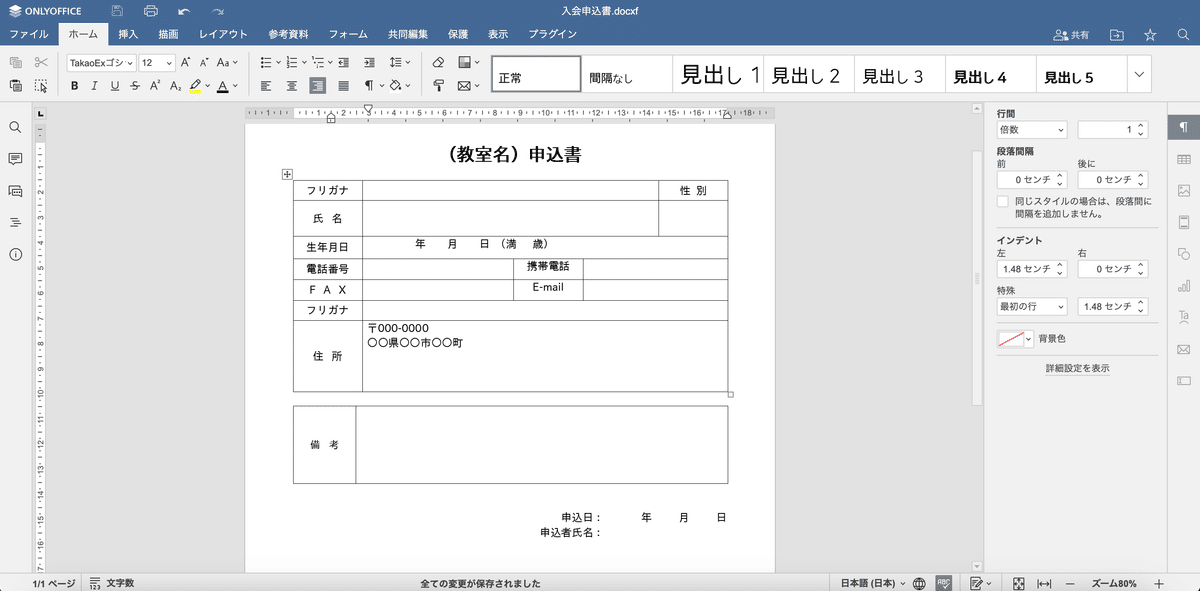Click the Cut scissors icon
Screen dimensions: 1200x591
point(41,62)
